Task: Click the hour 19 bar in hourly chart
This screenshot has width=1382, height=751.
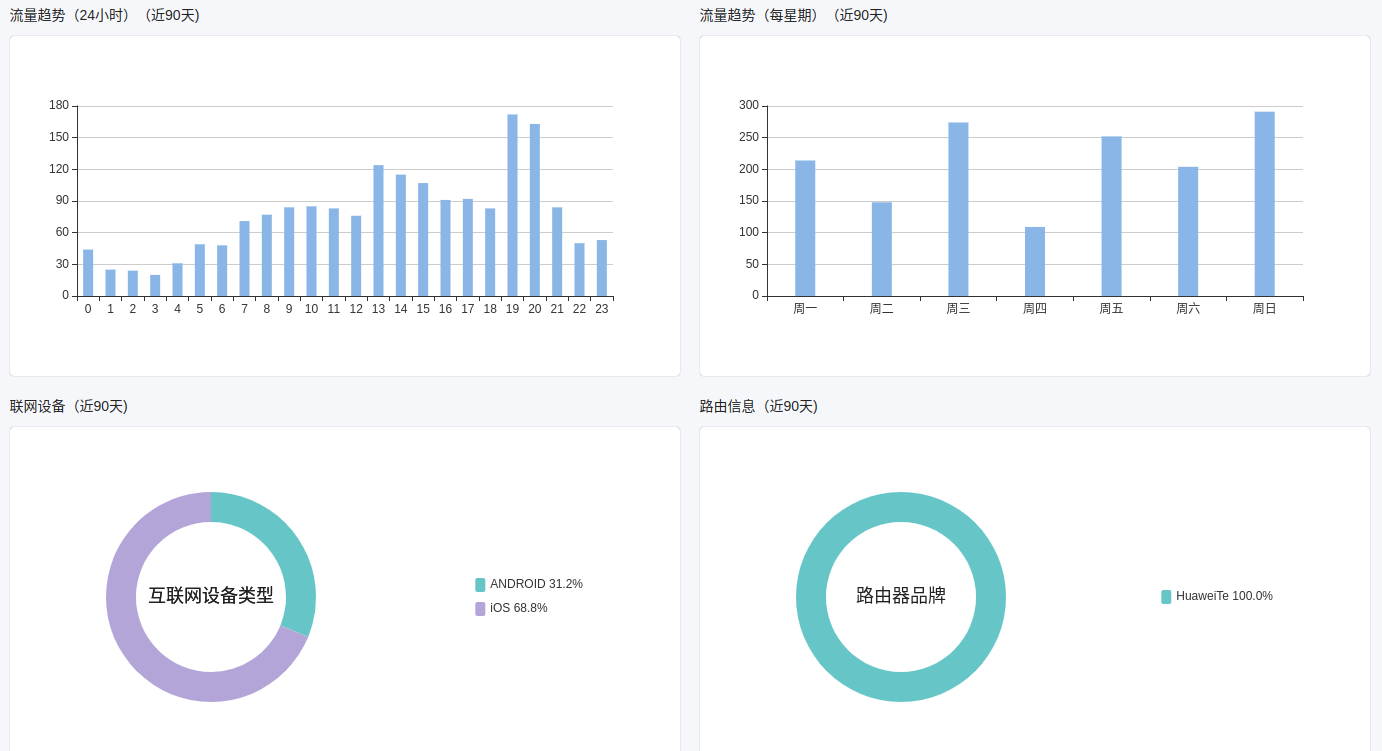Action: [512, 205]
